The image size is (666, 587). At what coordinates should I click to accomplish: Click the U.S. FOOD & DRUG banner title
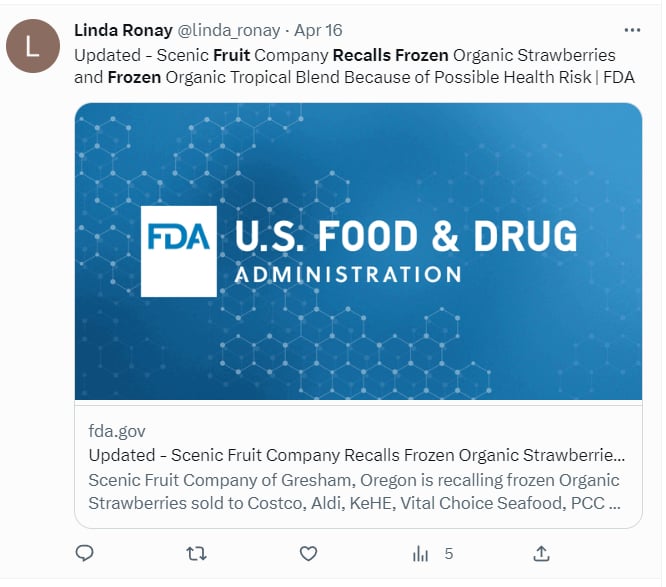click(x=406, y=235)
